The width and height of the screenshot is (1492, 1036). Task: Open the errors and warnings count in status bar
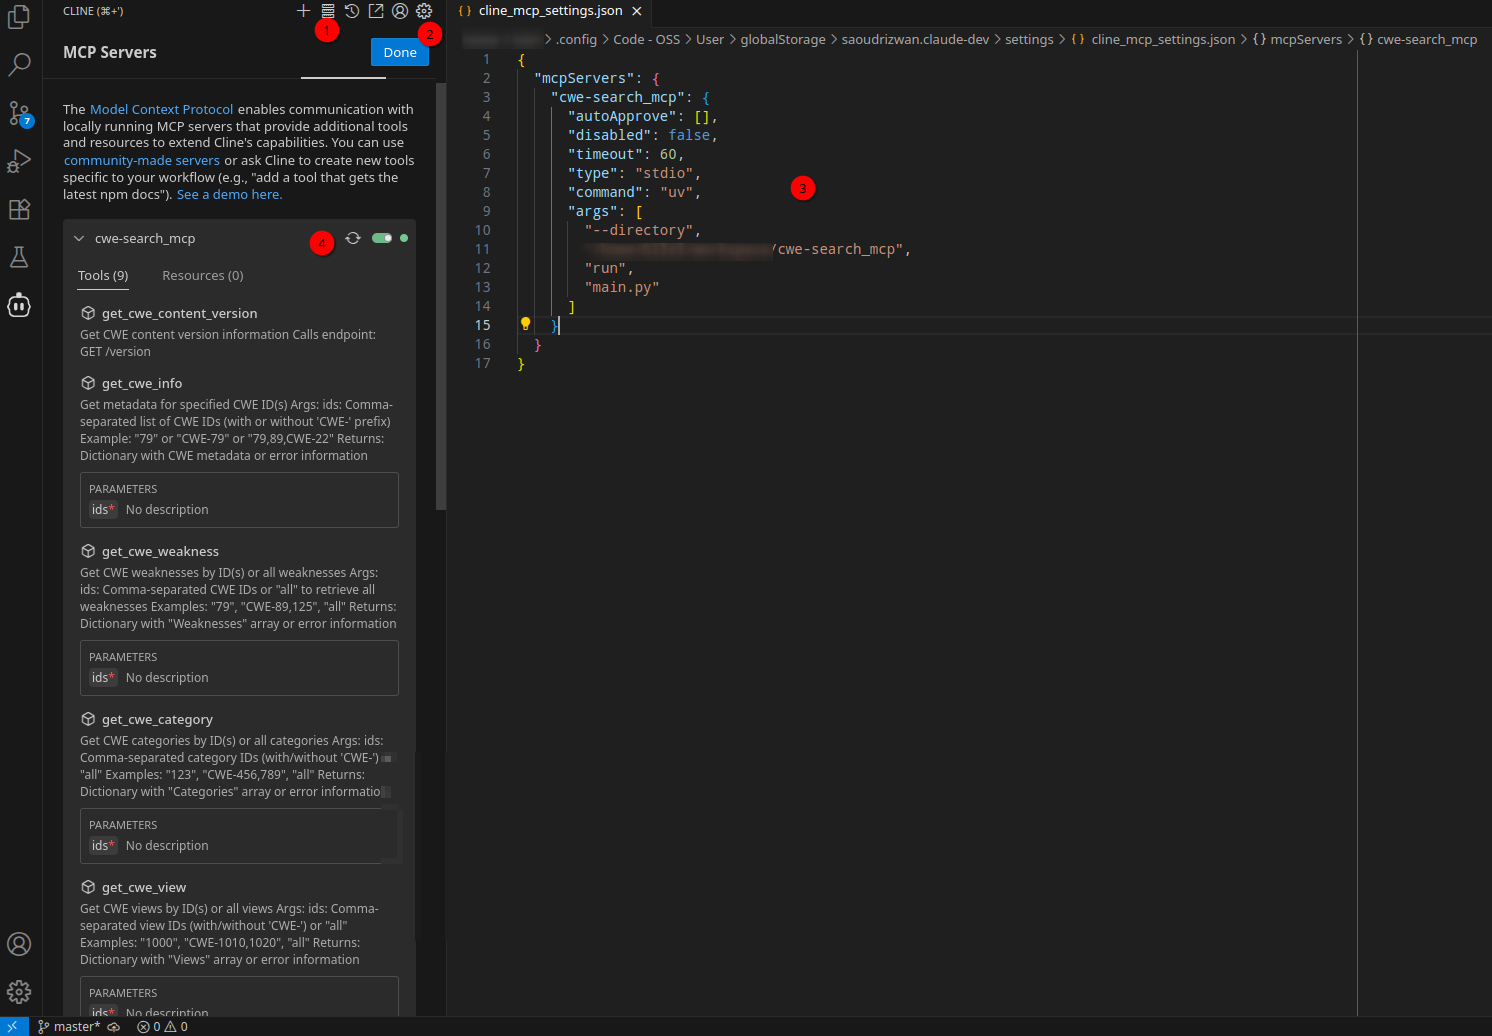[x=163, y=1027]
